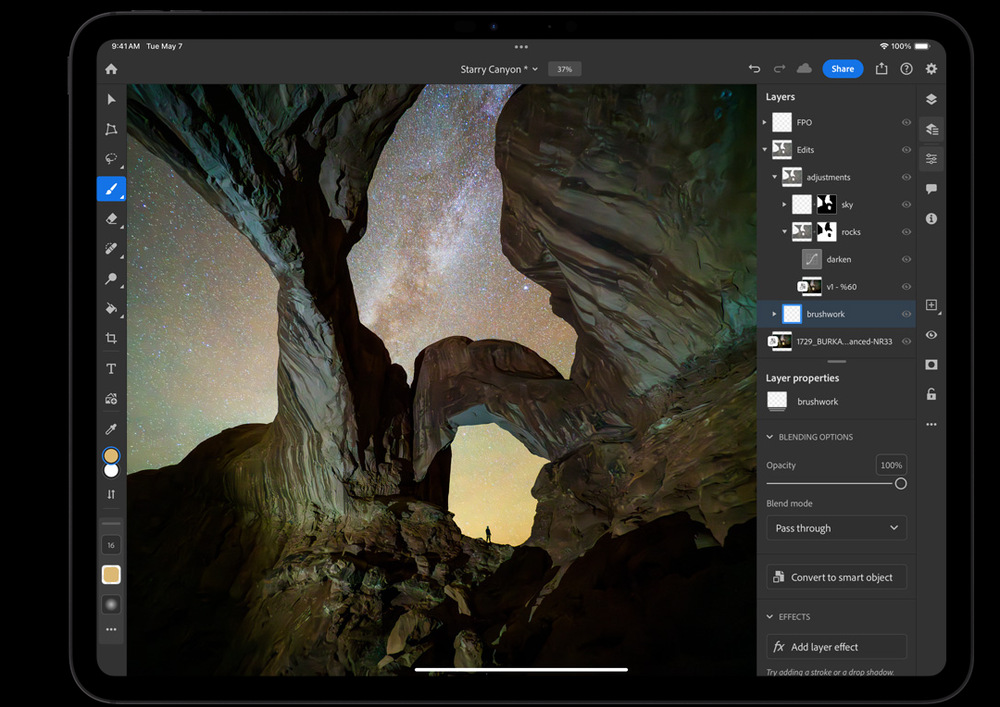Expand the FPO layer group
The height and width of the screenshot is (707, 1000).
pyautogui.click(x=765, y=122)
